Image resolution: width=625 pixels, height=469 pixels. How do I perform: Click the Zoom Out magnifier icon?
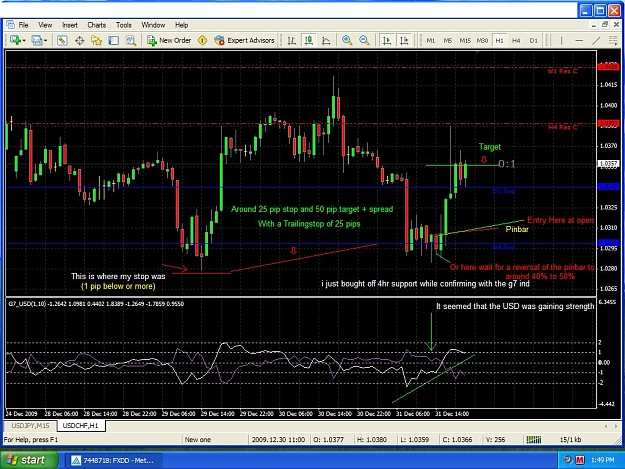coord(364,40)
